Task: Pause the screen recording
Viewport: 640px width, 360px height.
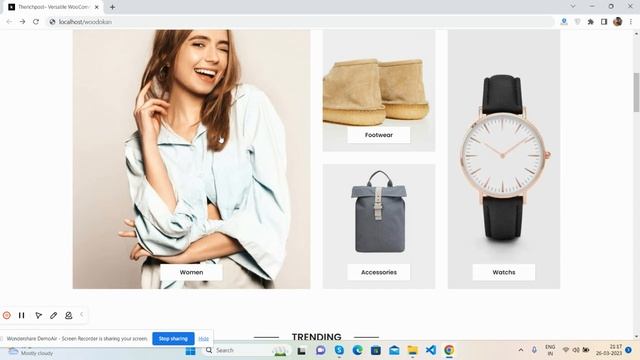Action: pos(22,315)
